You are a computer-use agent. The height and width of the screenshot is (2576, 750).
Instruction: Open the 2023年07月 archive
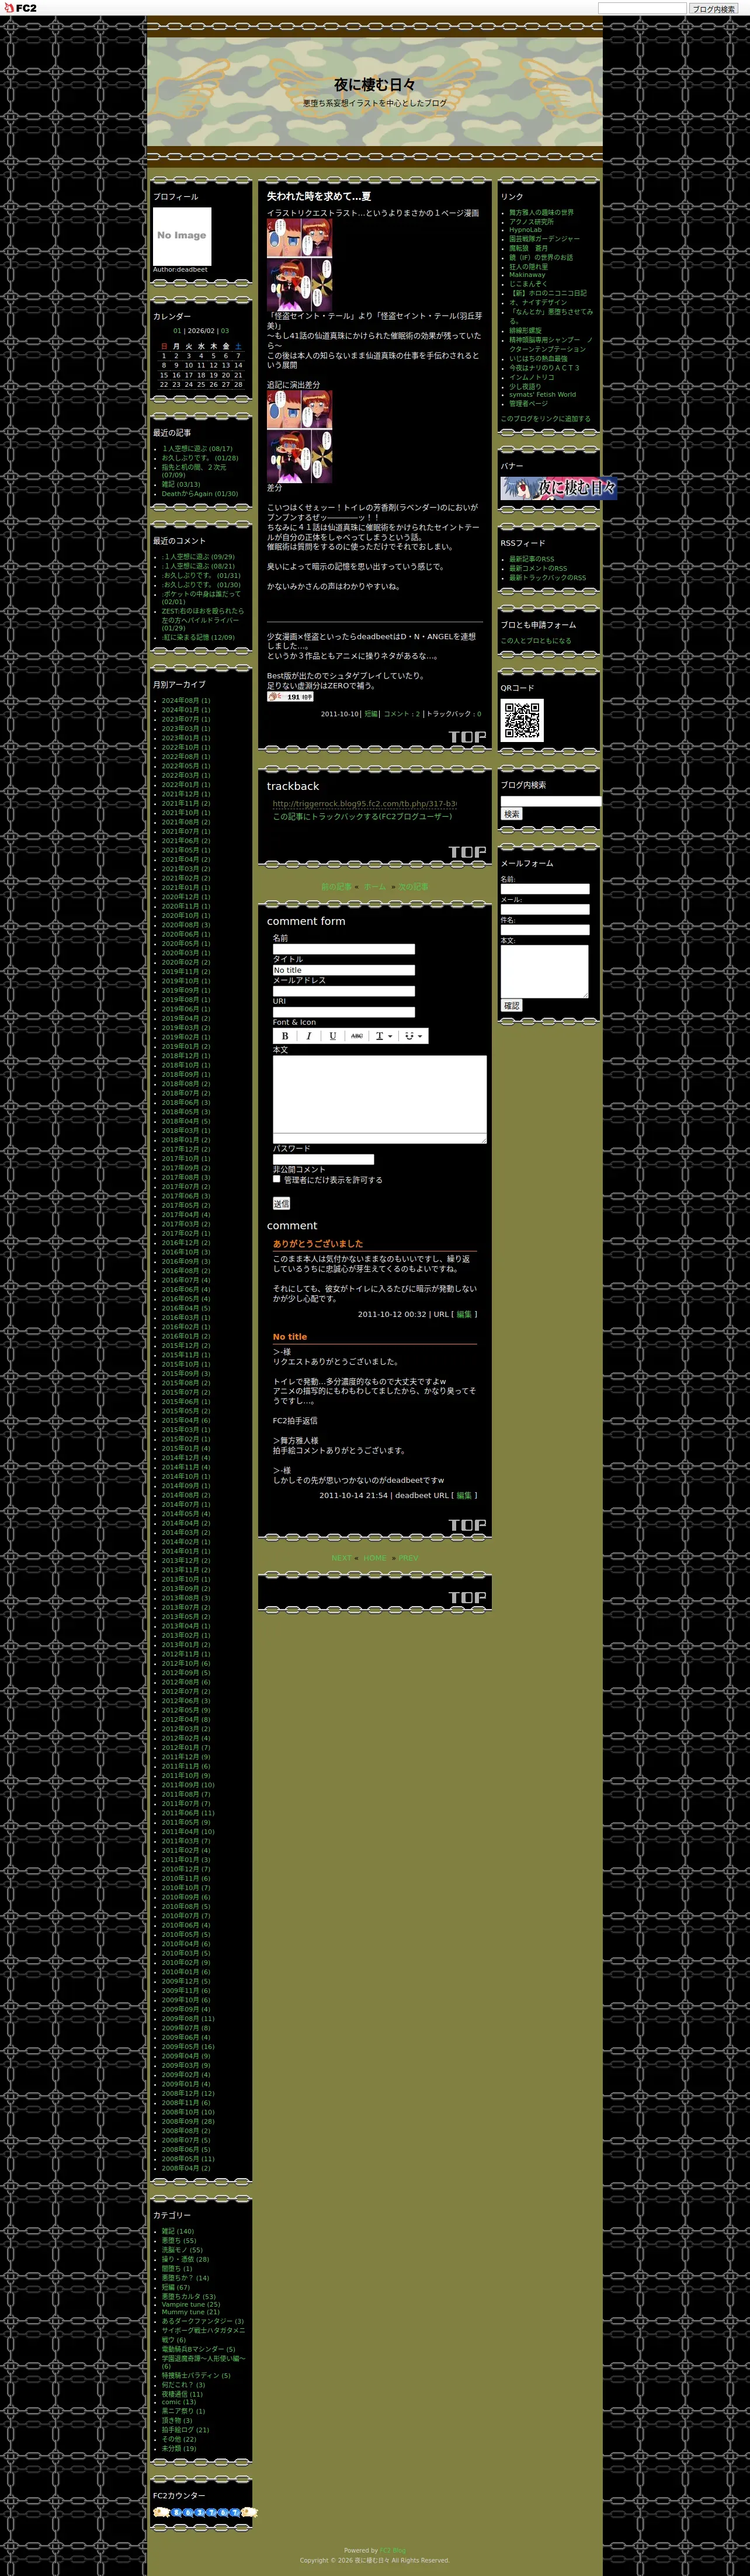tap(186, 719)
